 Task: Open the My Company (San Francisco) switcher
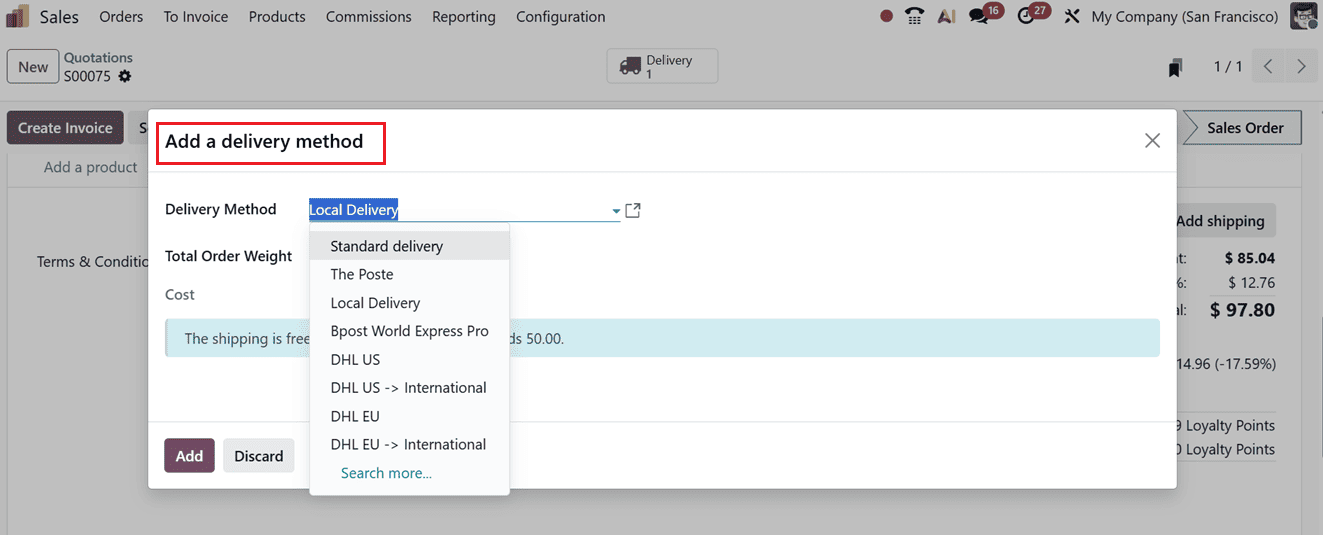pyautogui.click(x=1185, y=17)
